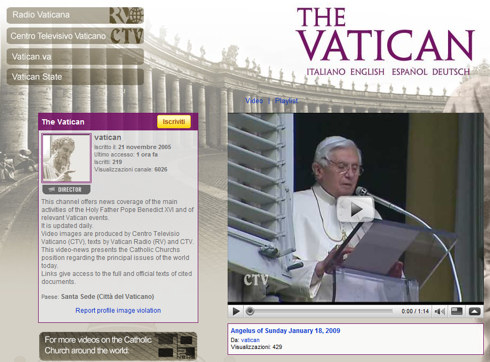Click the large play overlay on the video
The width and height of the screenshot is (490, 362).
point(355,209)
